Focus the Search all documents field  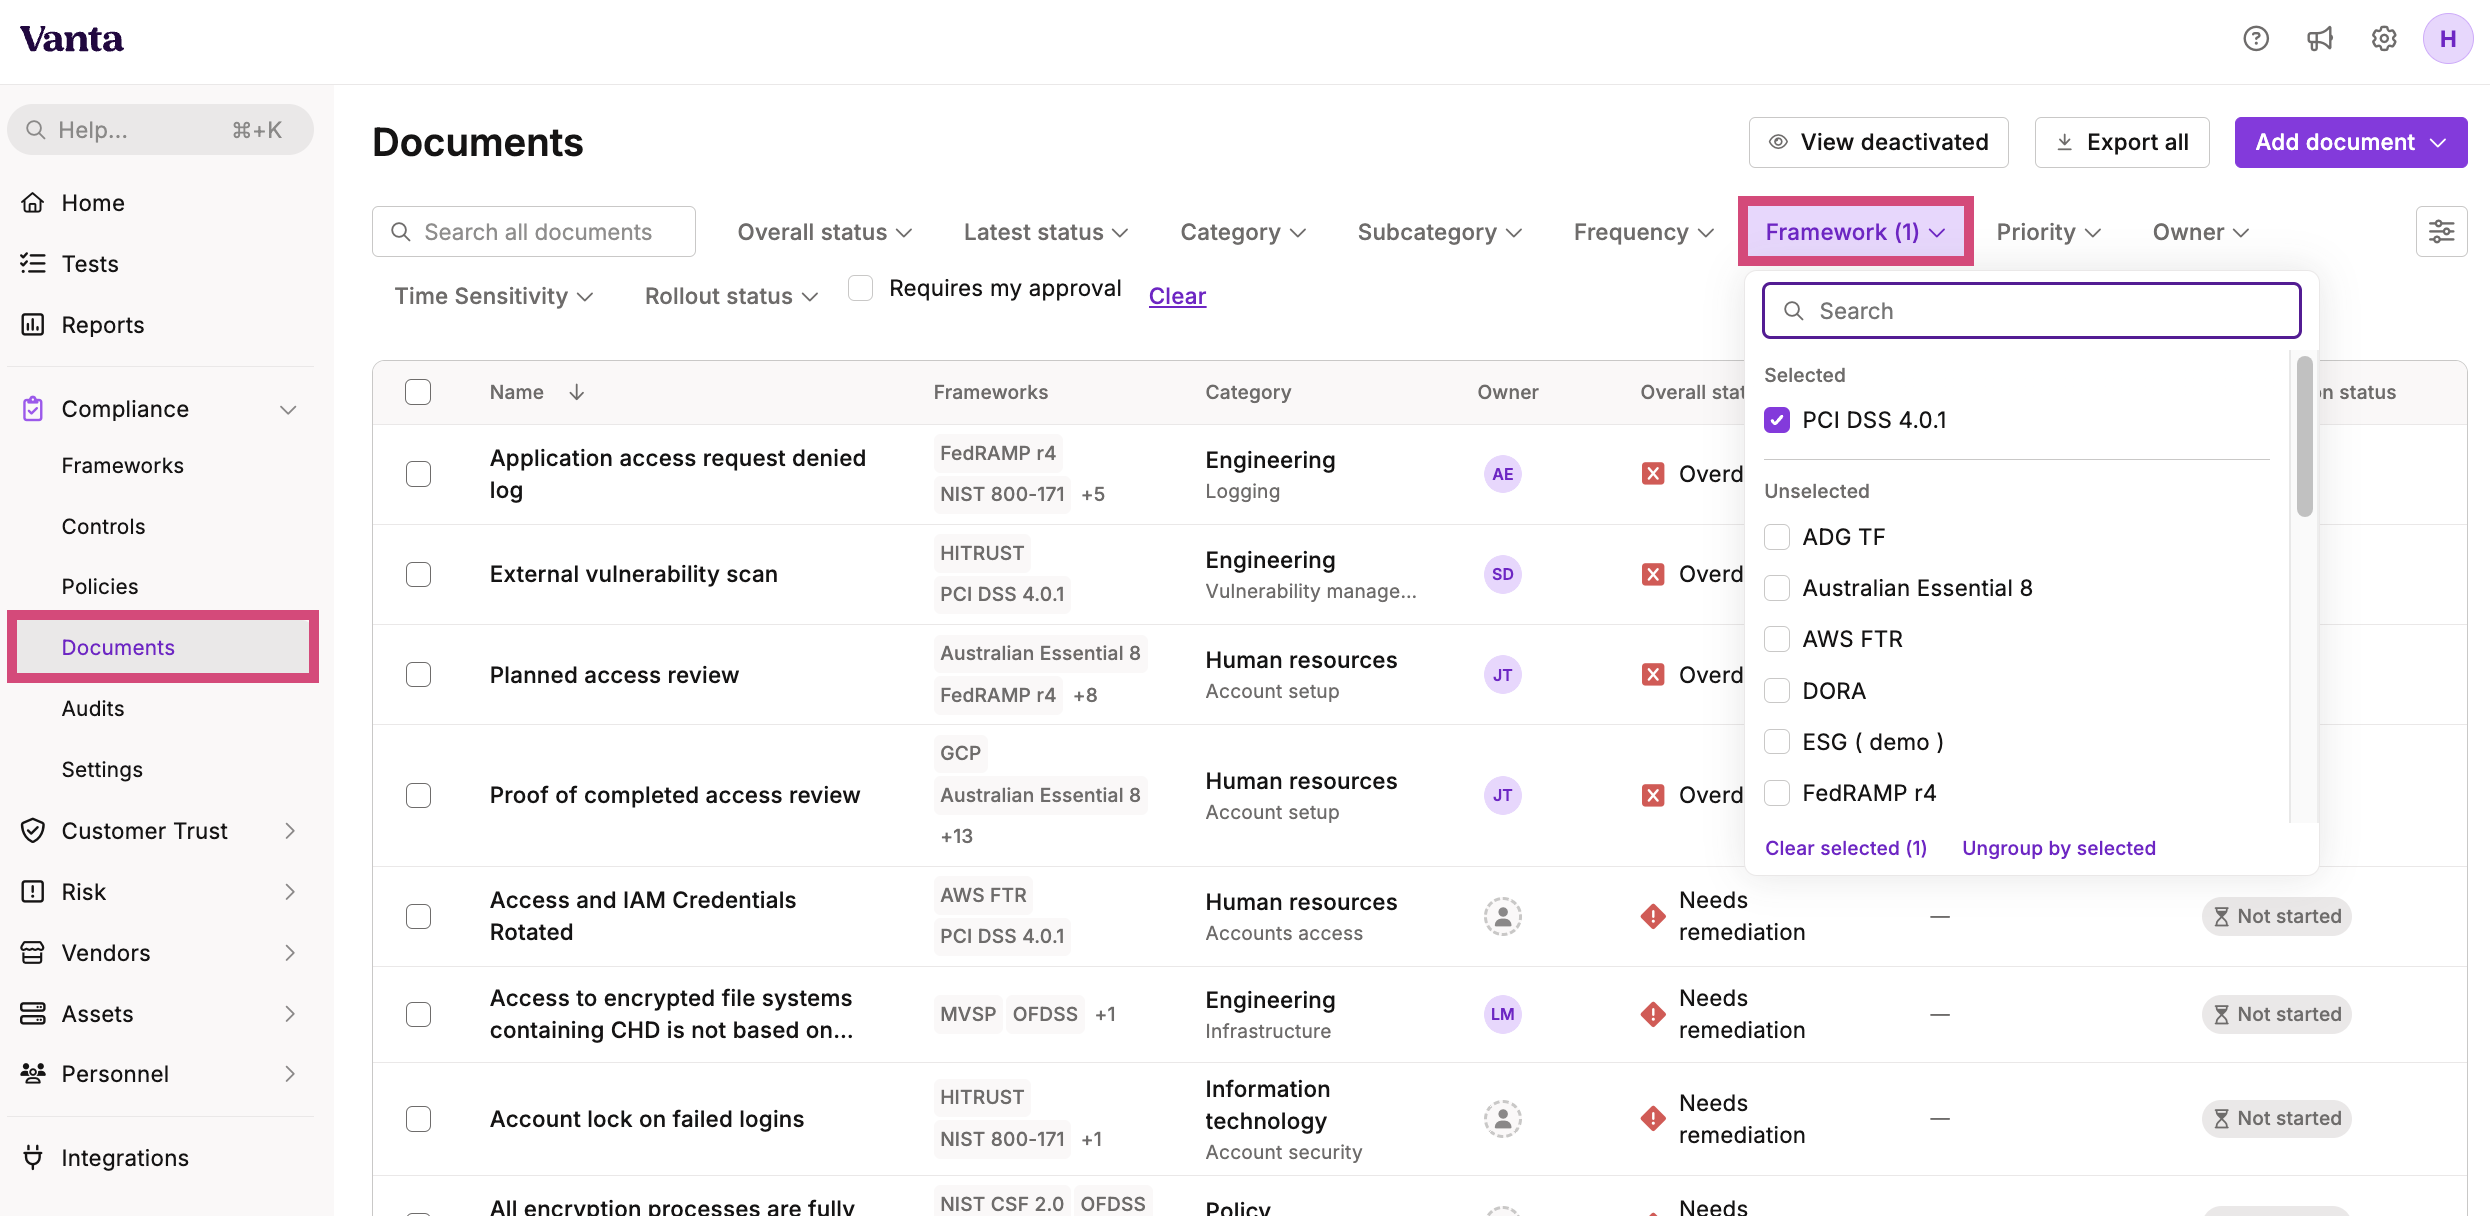(x=533, y=232)
